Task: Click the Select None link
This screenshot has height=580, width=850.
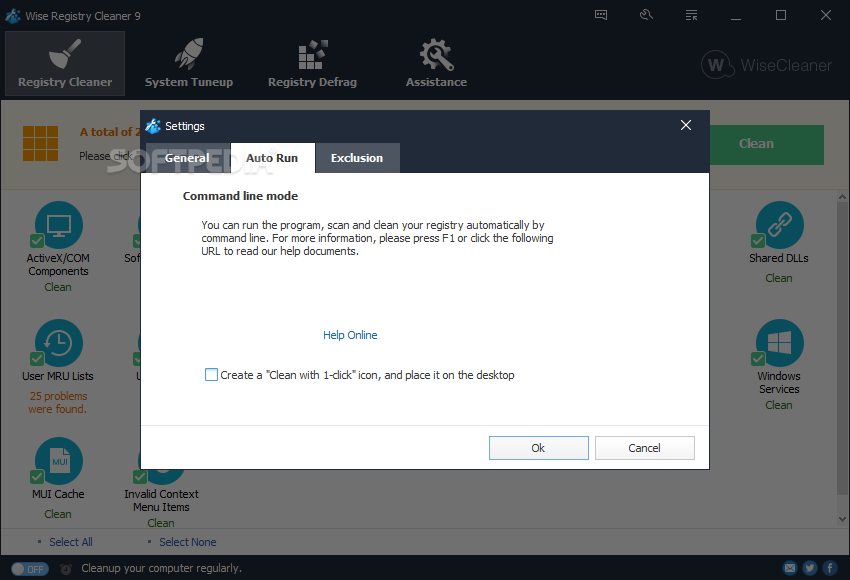Action: coord(188,542)
